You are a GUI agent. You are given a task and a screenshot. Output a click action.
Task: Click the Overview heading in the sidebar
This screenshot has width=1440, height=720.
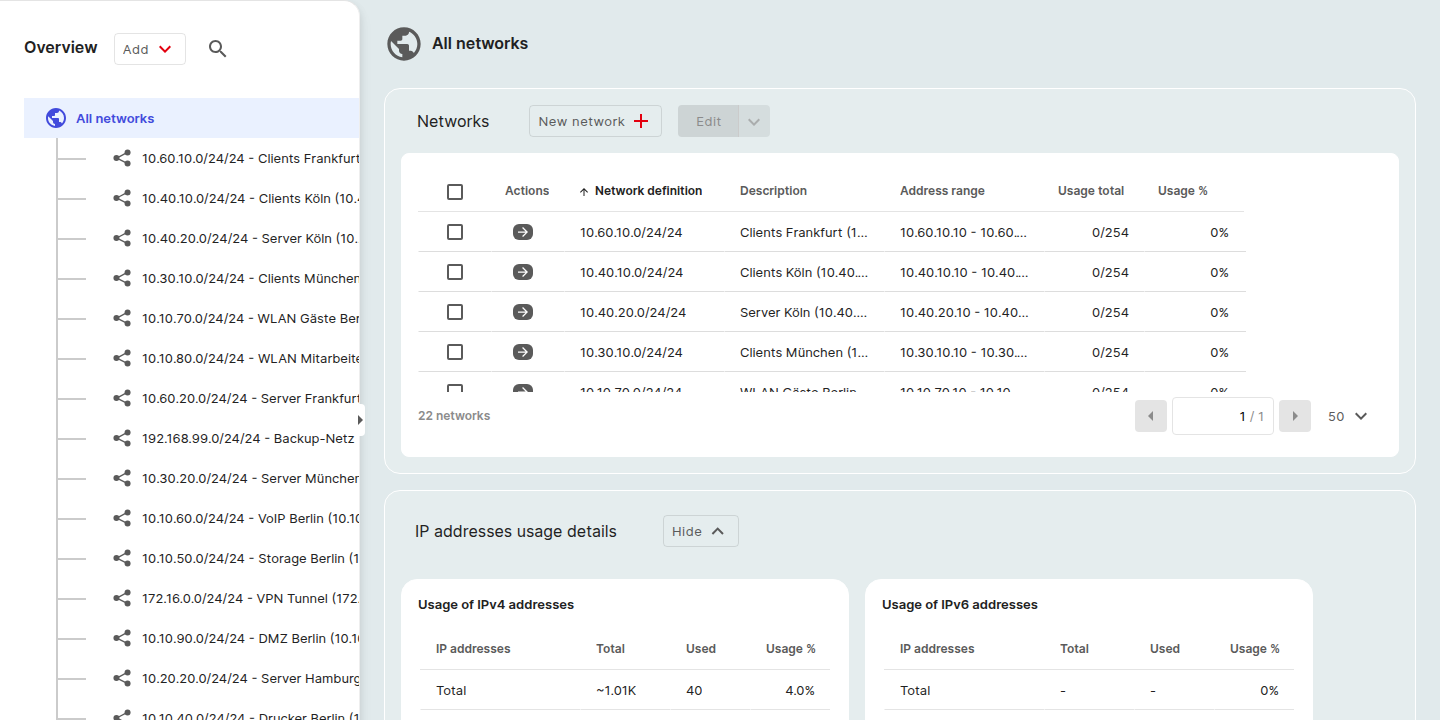coord(61,48)
